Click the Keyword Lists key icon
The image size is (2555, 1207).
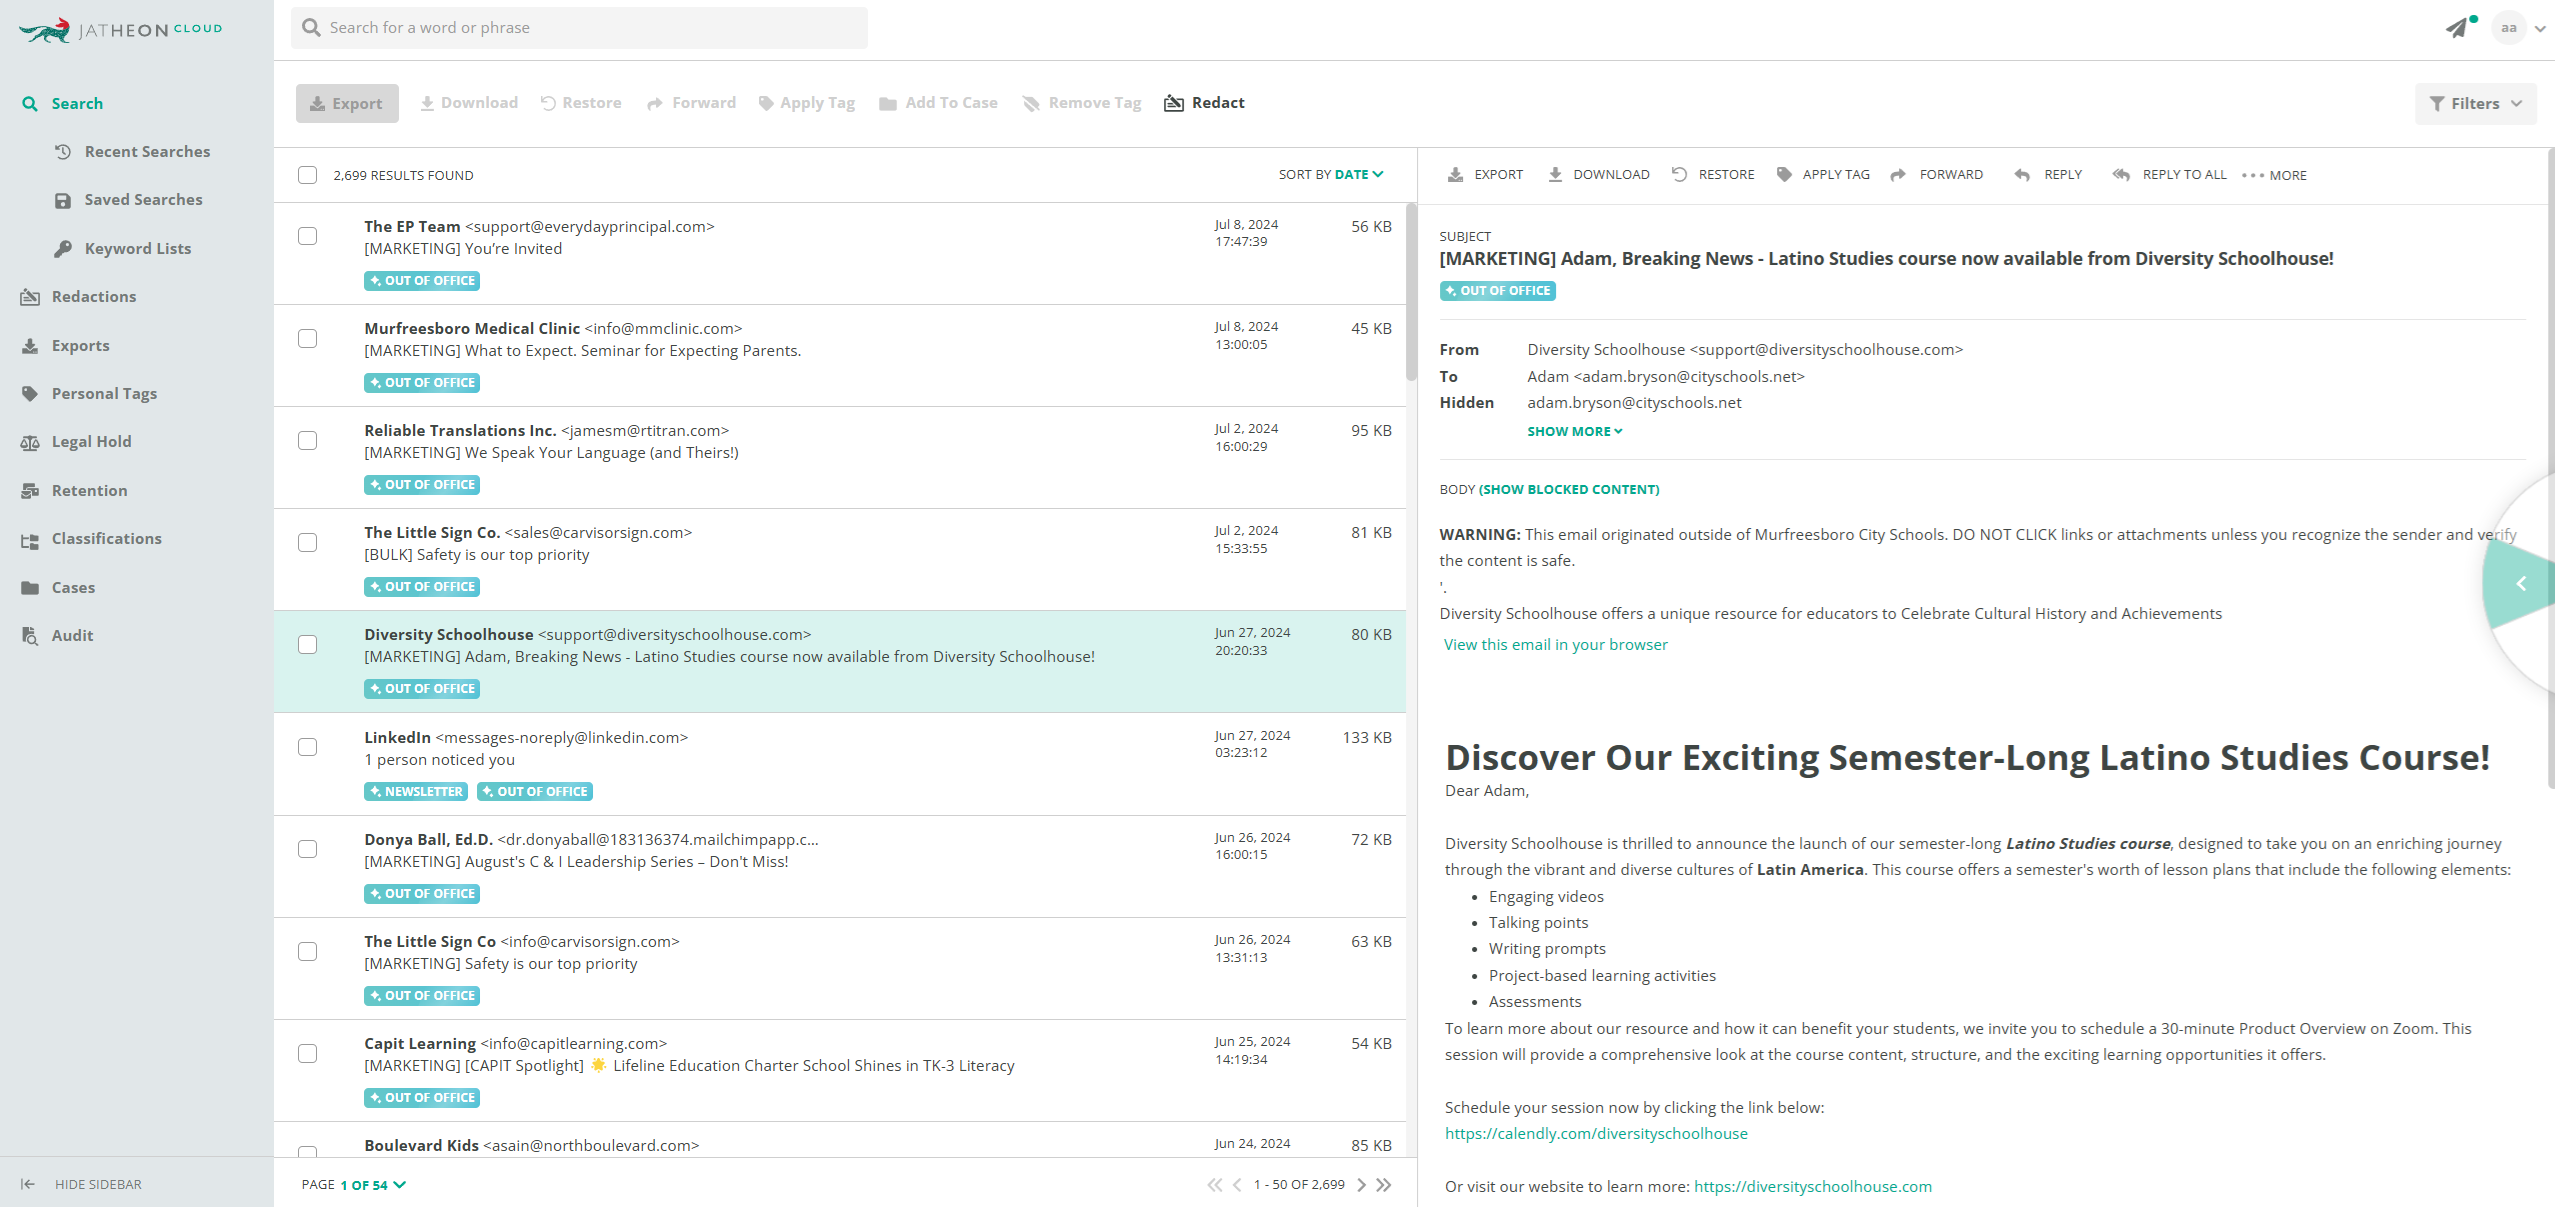[x=63, y=249]
